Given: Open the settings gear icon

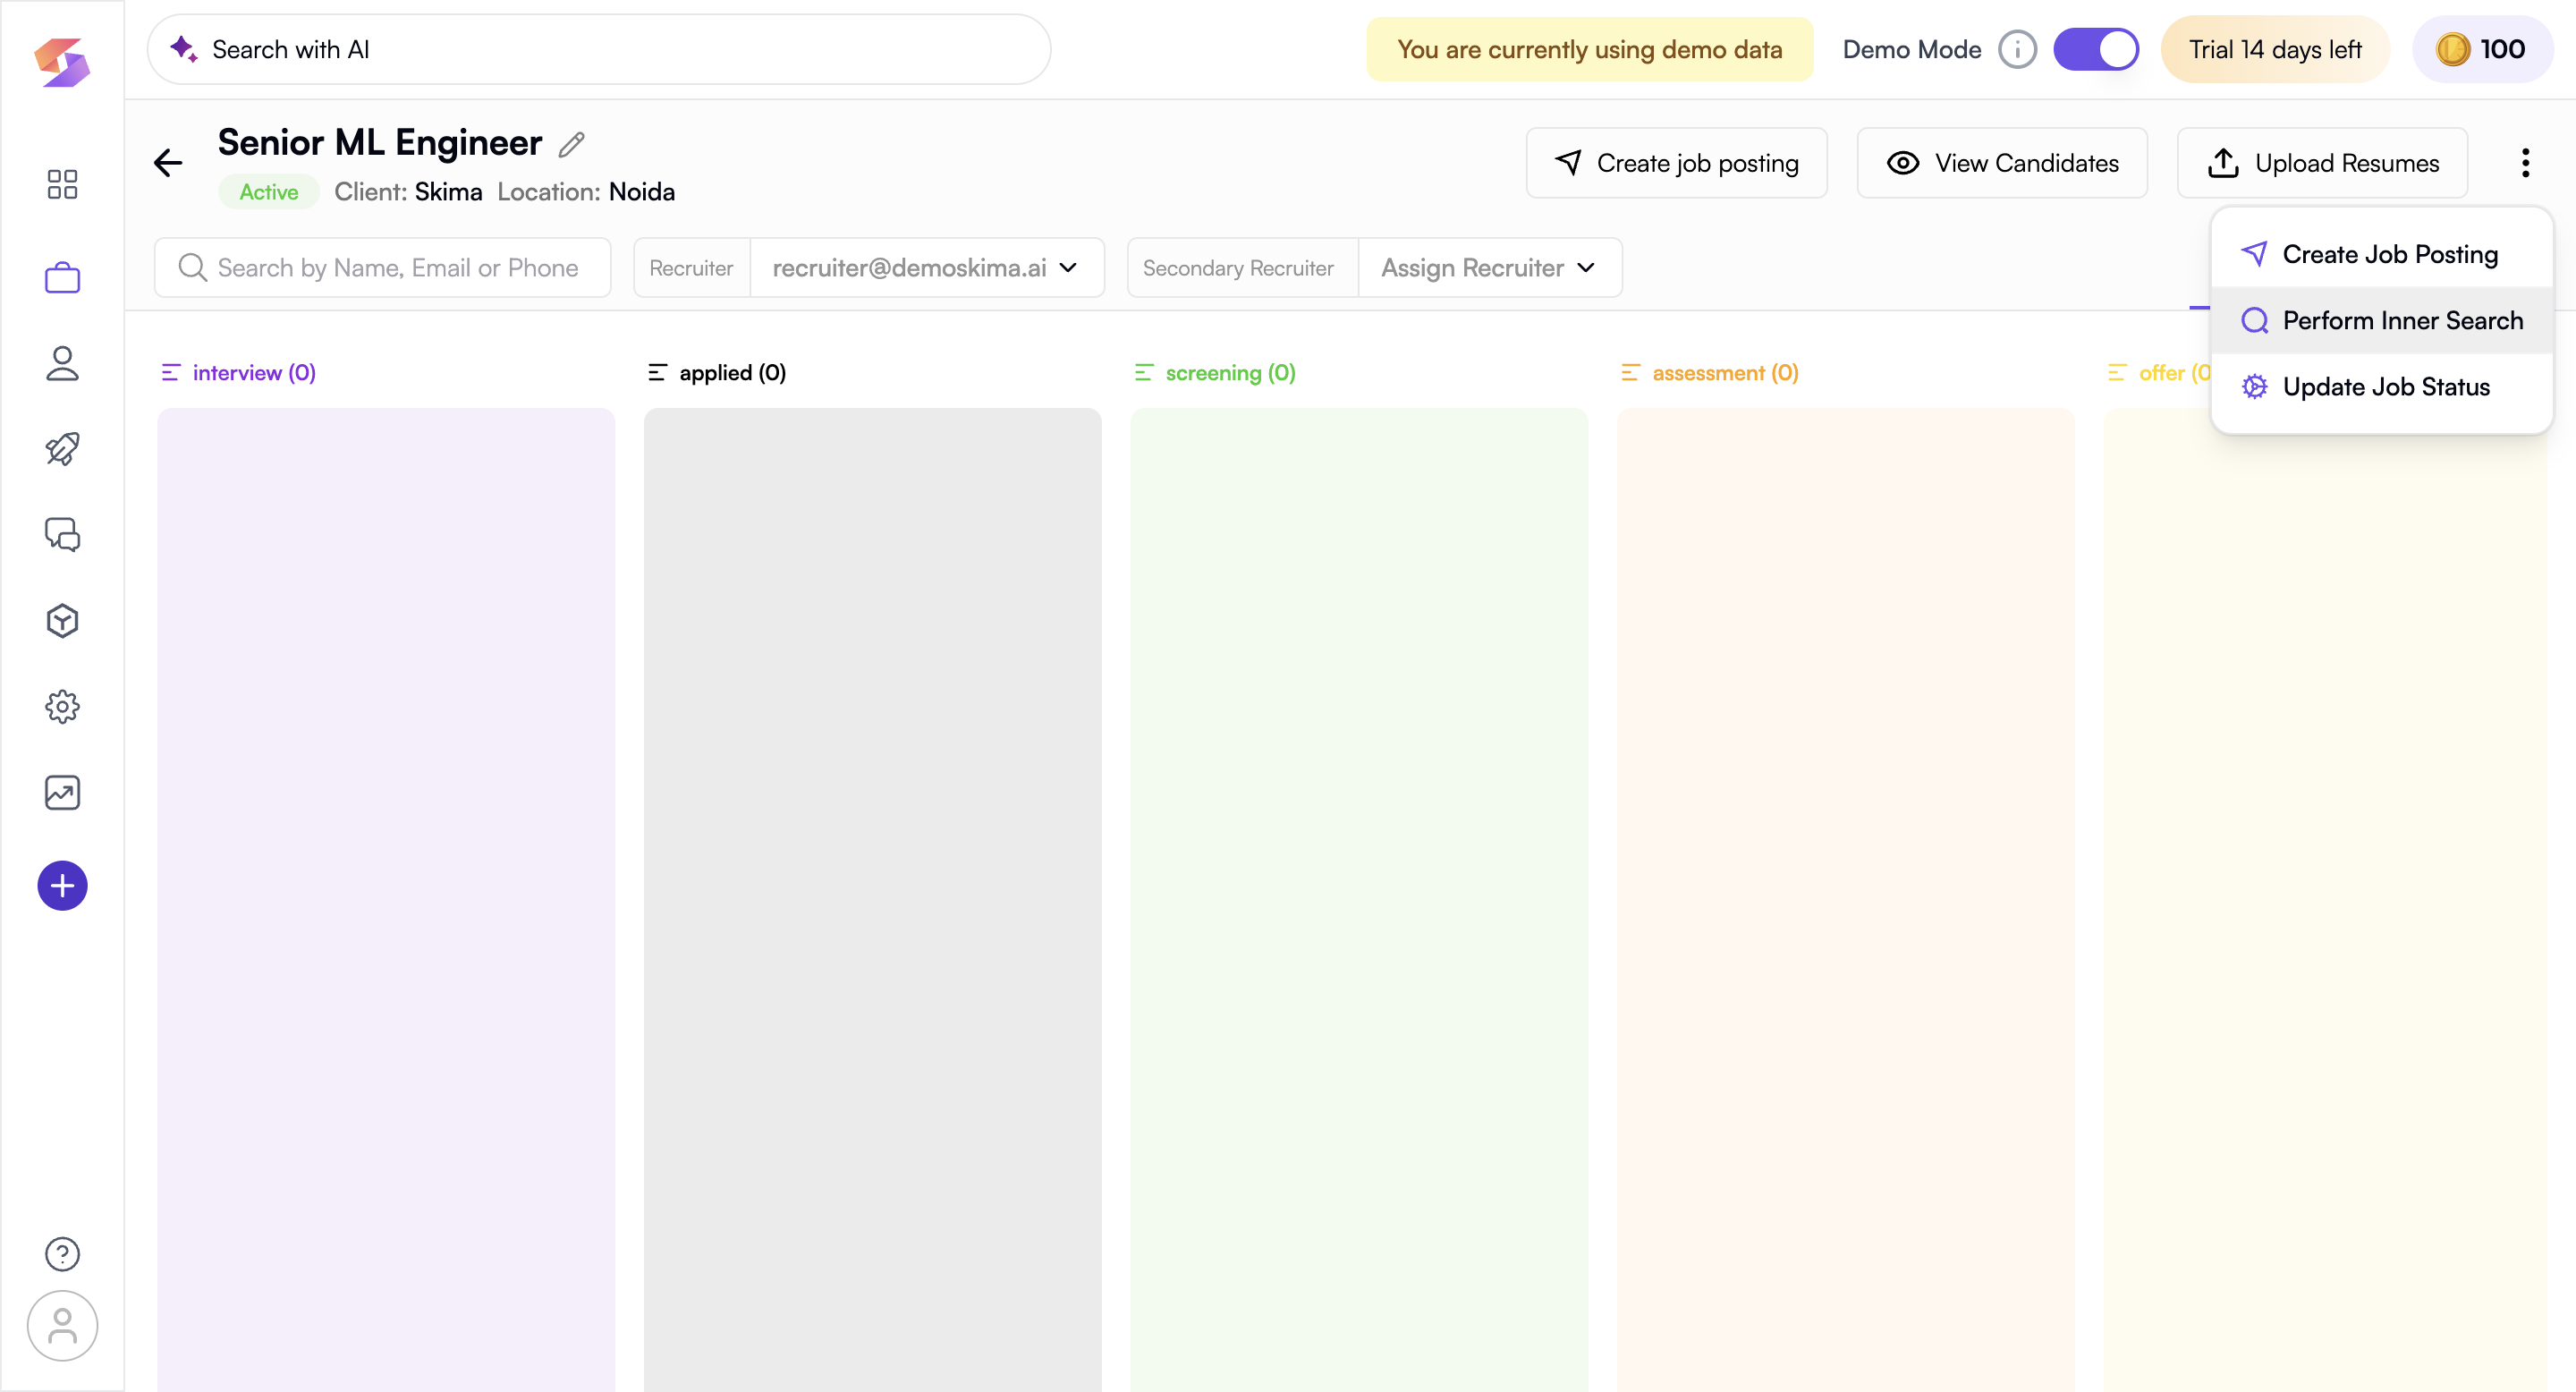Looking at the screenshot, I should click(x=62, y=707).
